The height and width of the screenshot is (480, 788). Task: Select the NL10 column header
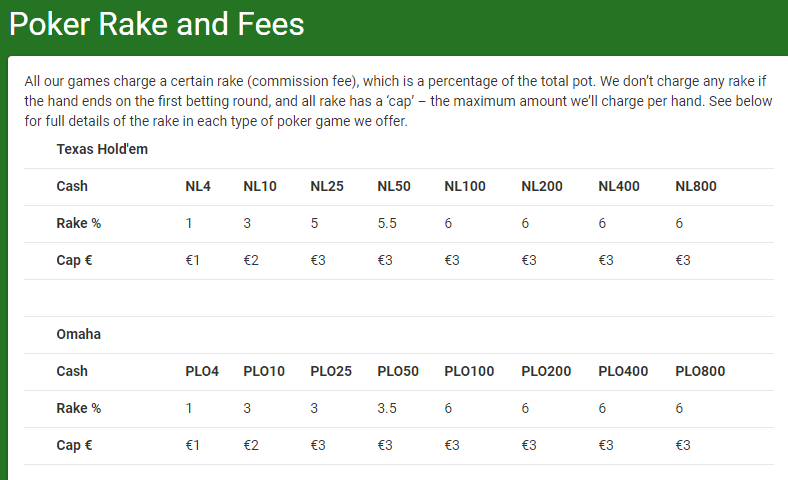point(260,186)
